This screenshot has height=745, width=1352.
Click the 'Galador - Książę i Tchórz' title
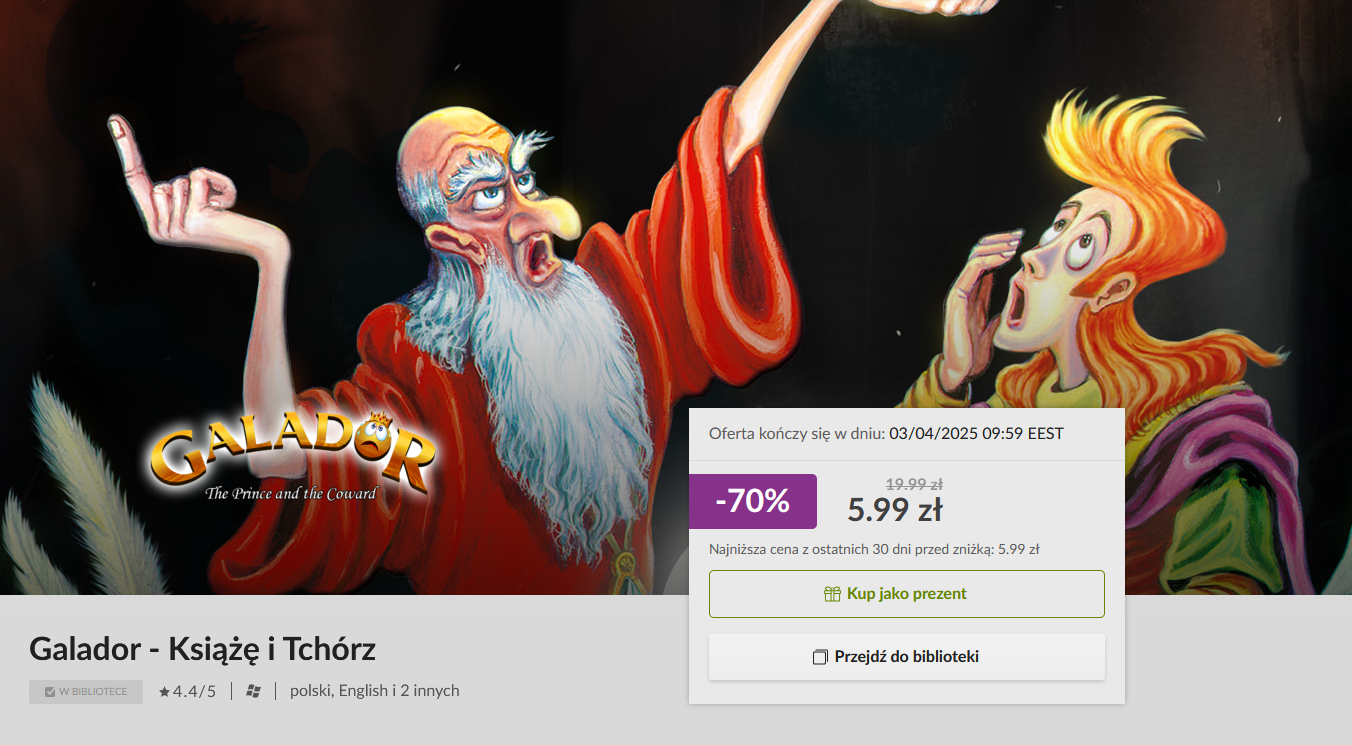203,649
